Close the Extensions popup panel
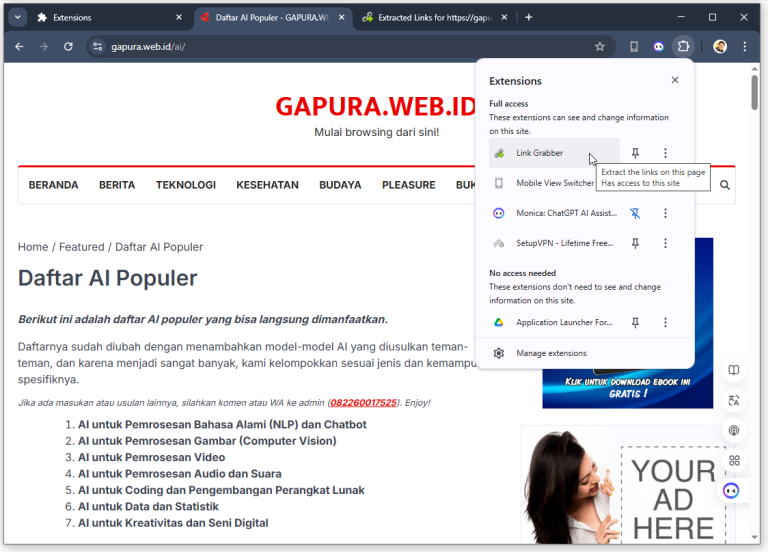 (675, 80)
